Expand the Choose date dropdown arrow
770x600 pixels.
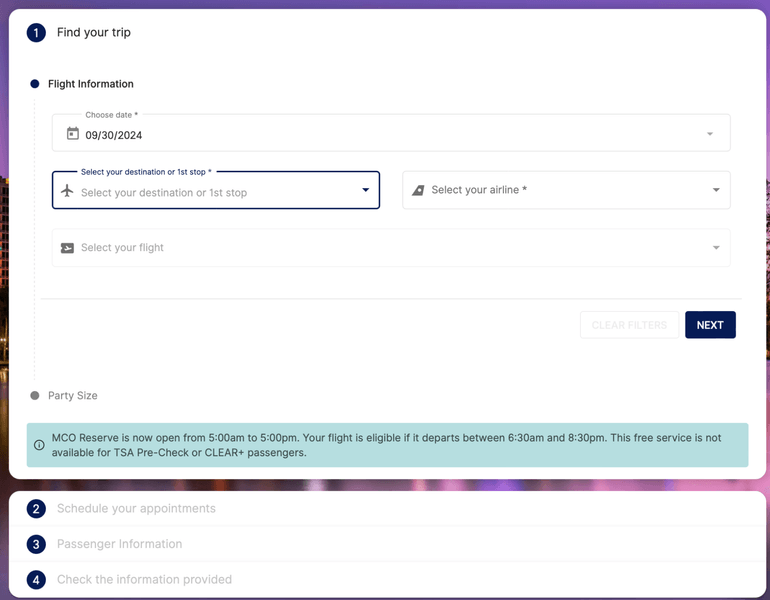pos(710,134)
